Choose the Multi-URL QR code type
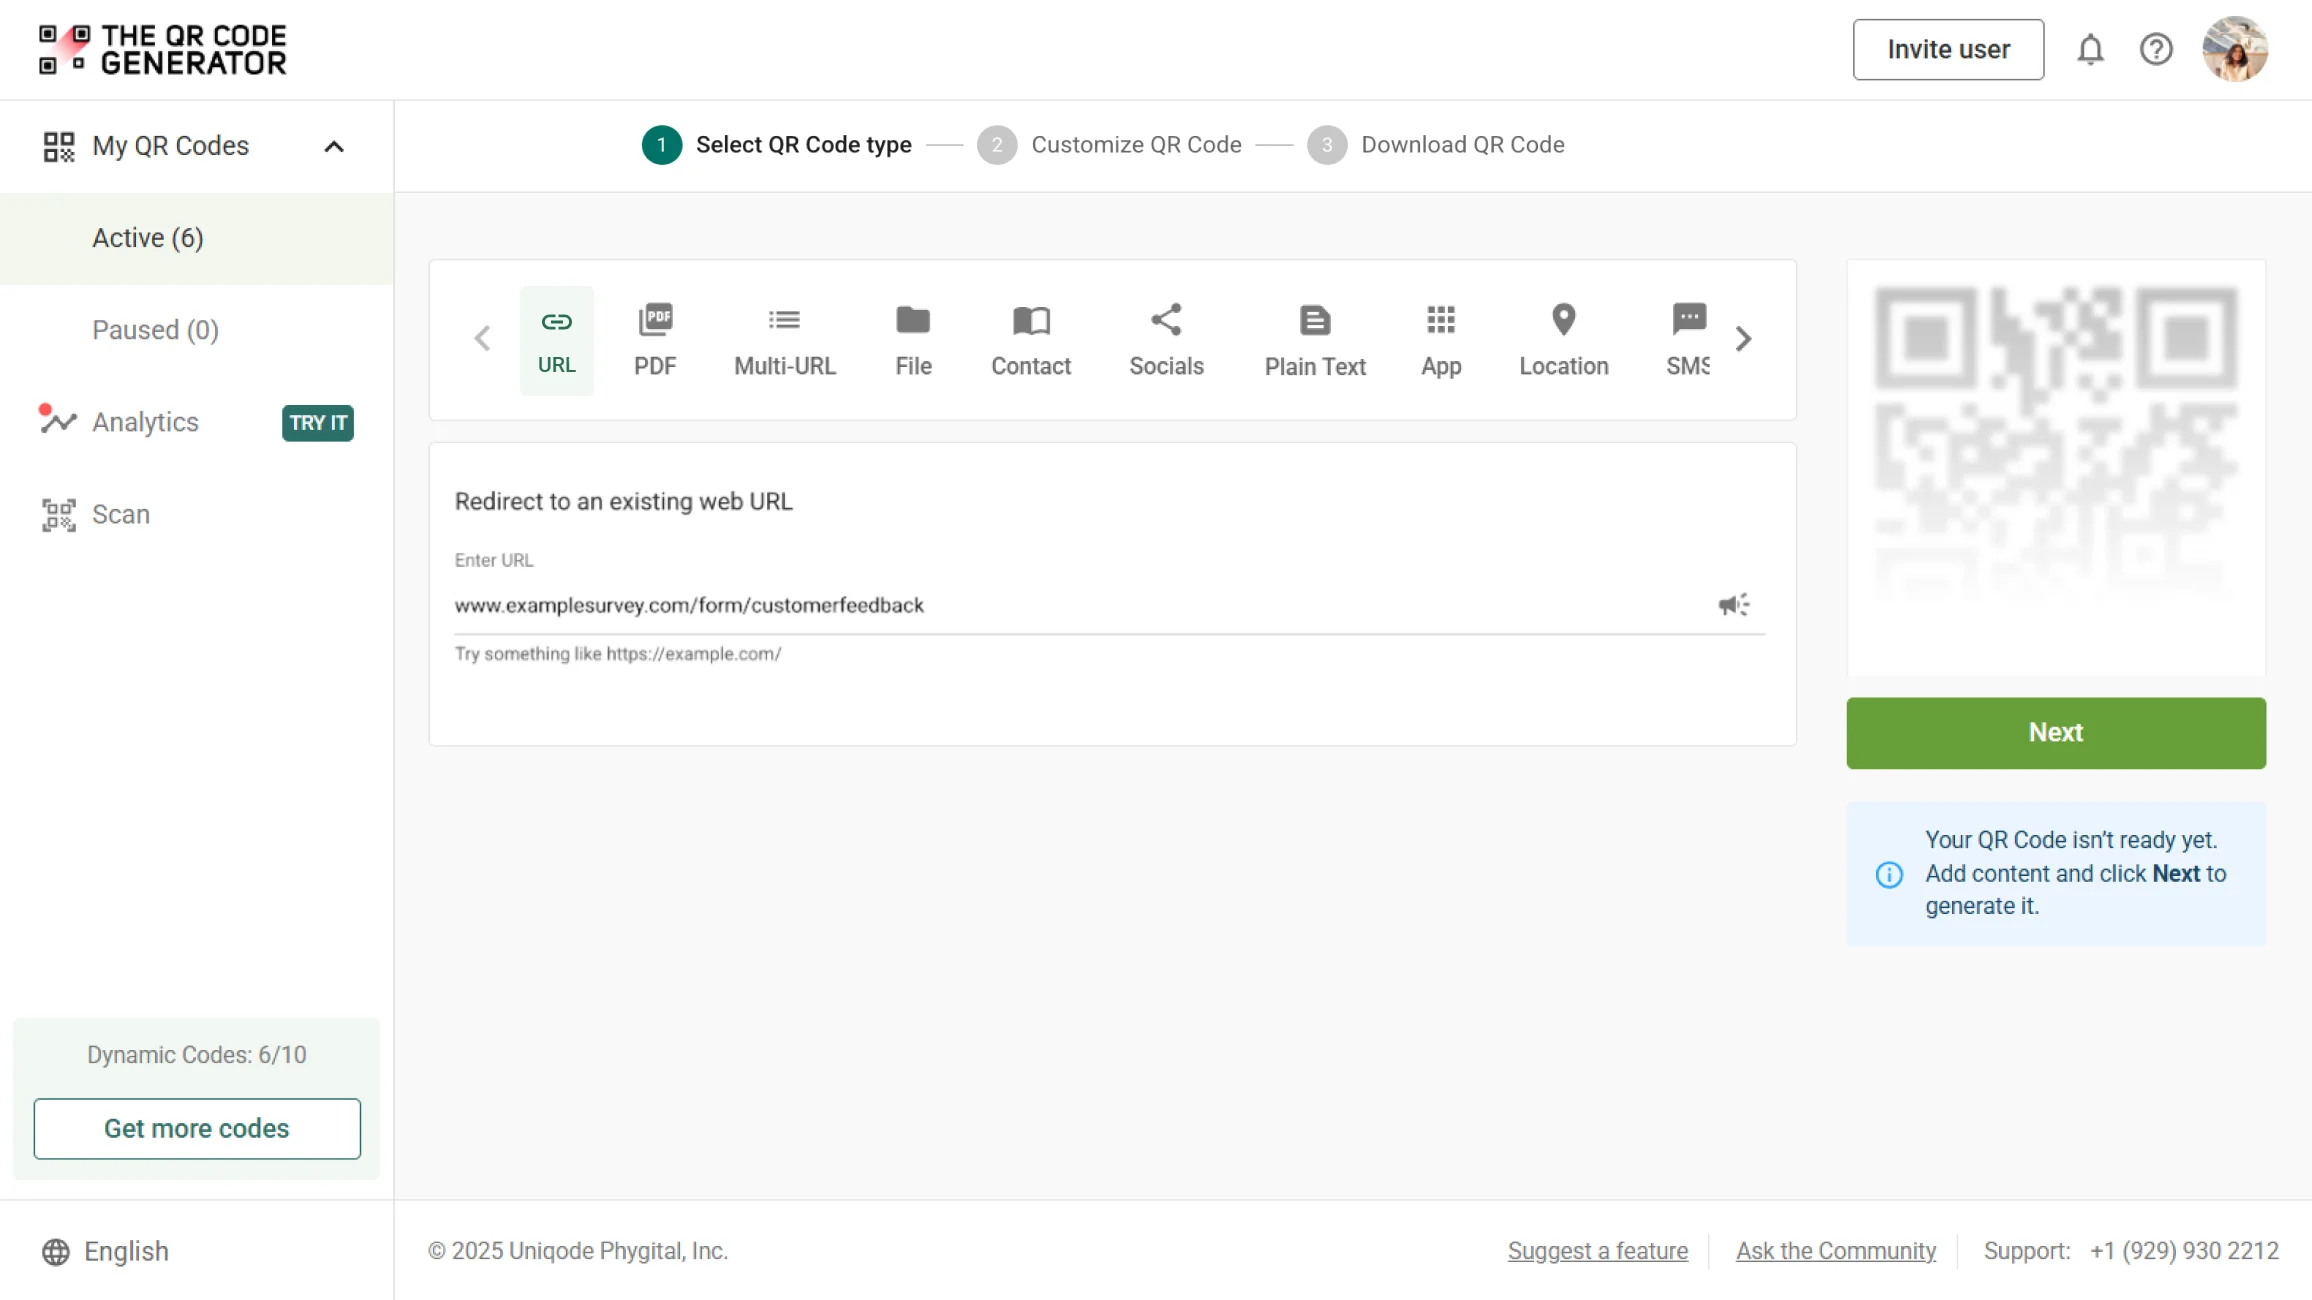 [784, 340]
